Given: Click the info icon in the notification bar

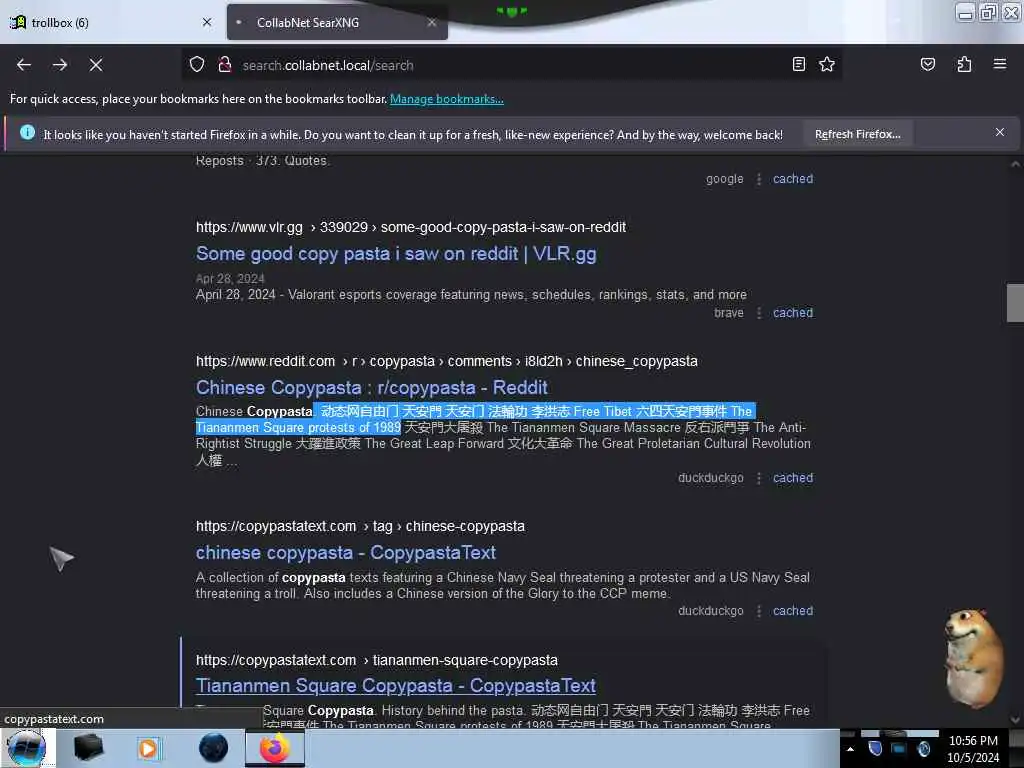Looking at the screenshot, I should (x=27, y=133).
